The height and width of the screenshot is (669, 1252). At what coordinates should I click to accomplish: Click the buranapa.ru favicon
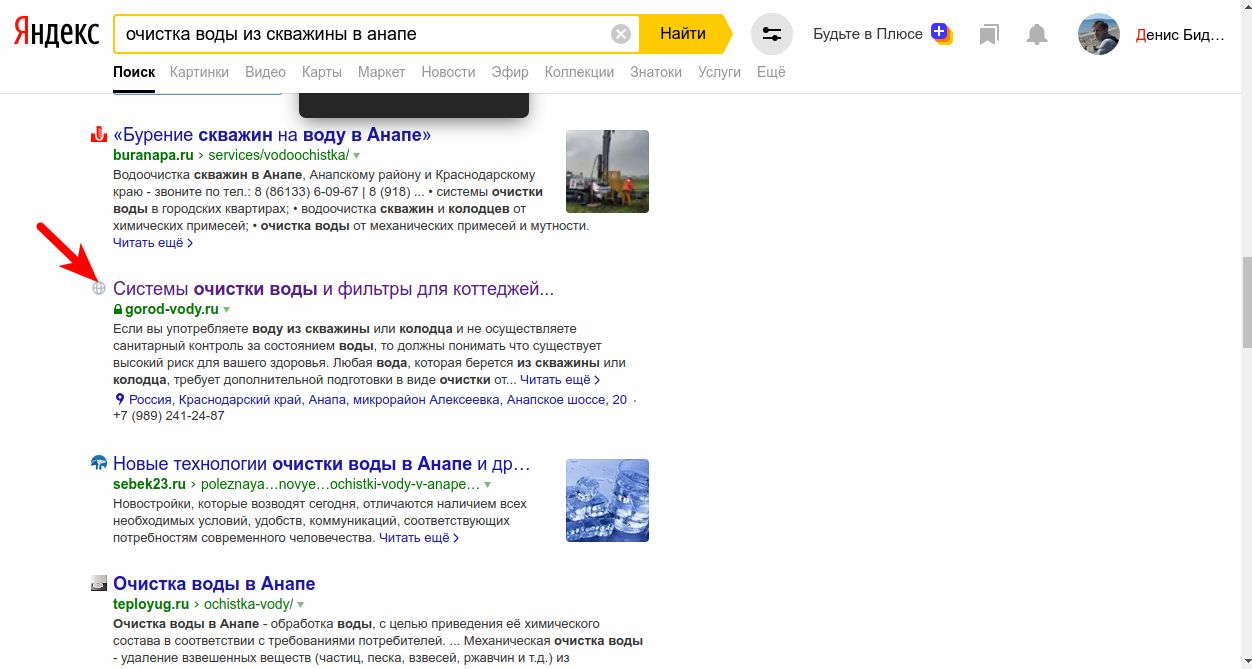point(99,134)
